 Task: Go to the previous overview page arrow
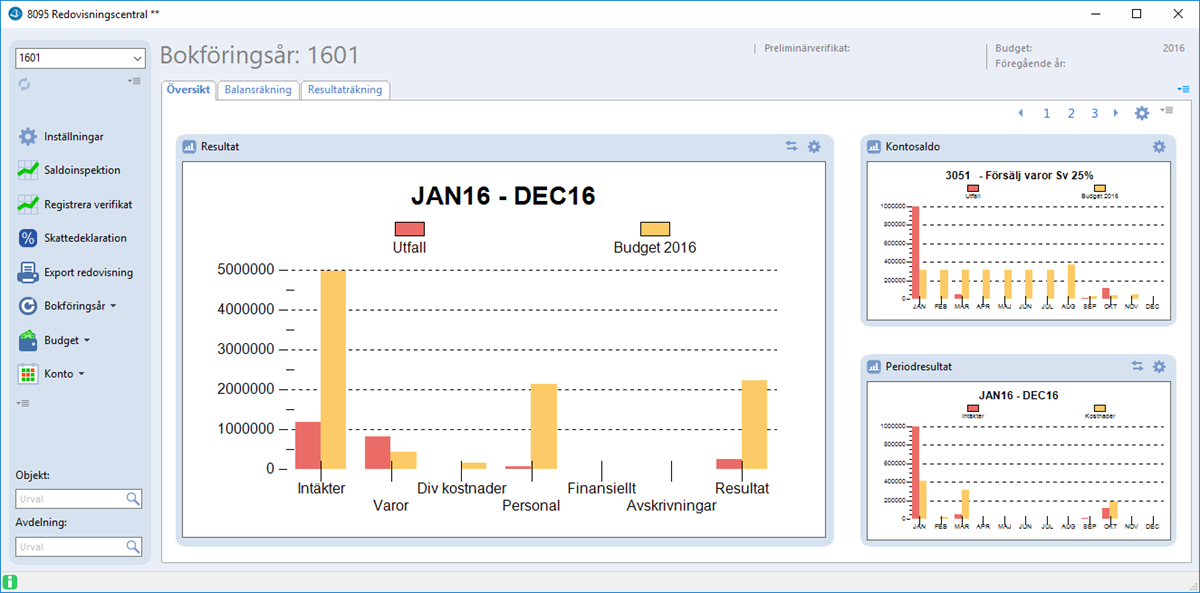1021,113
